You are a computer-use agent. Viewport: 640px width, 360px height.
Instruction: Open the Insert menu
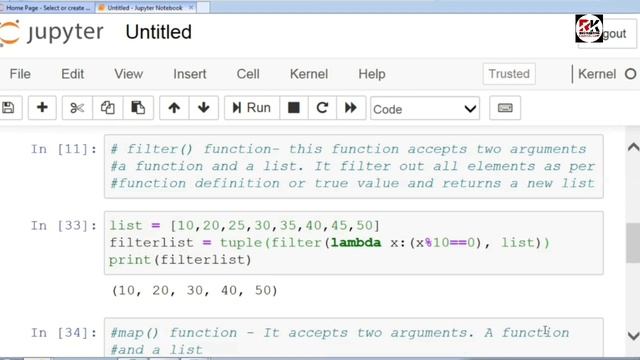tap(190, 74)
